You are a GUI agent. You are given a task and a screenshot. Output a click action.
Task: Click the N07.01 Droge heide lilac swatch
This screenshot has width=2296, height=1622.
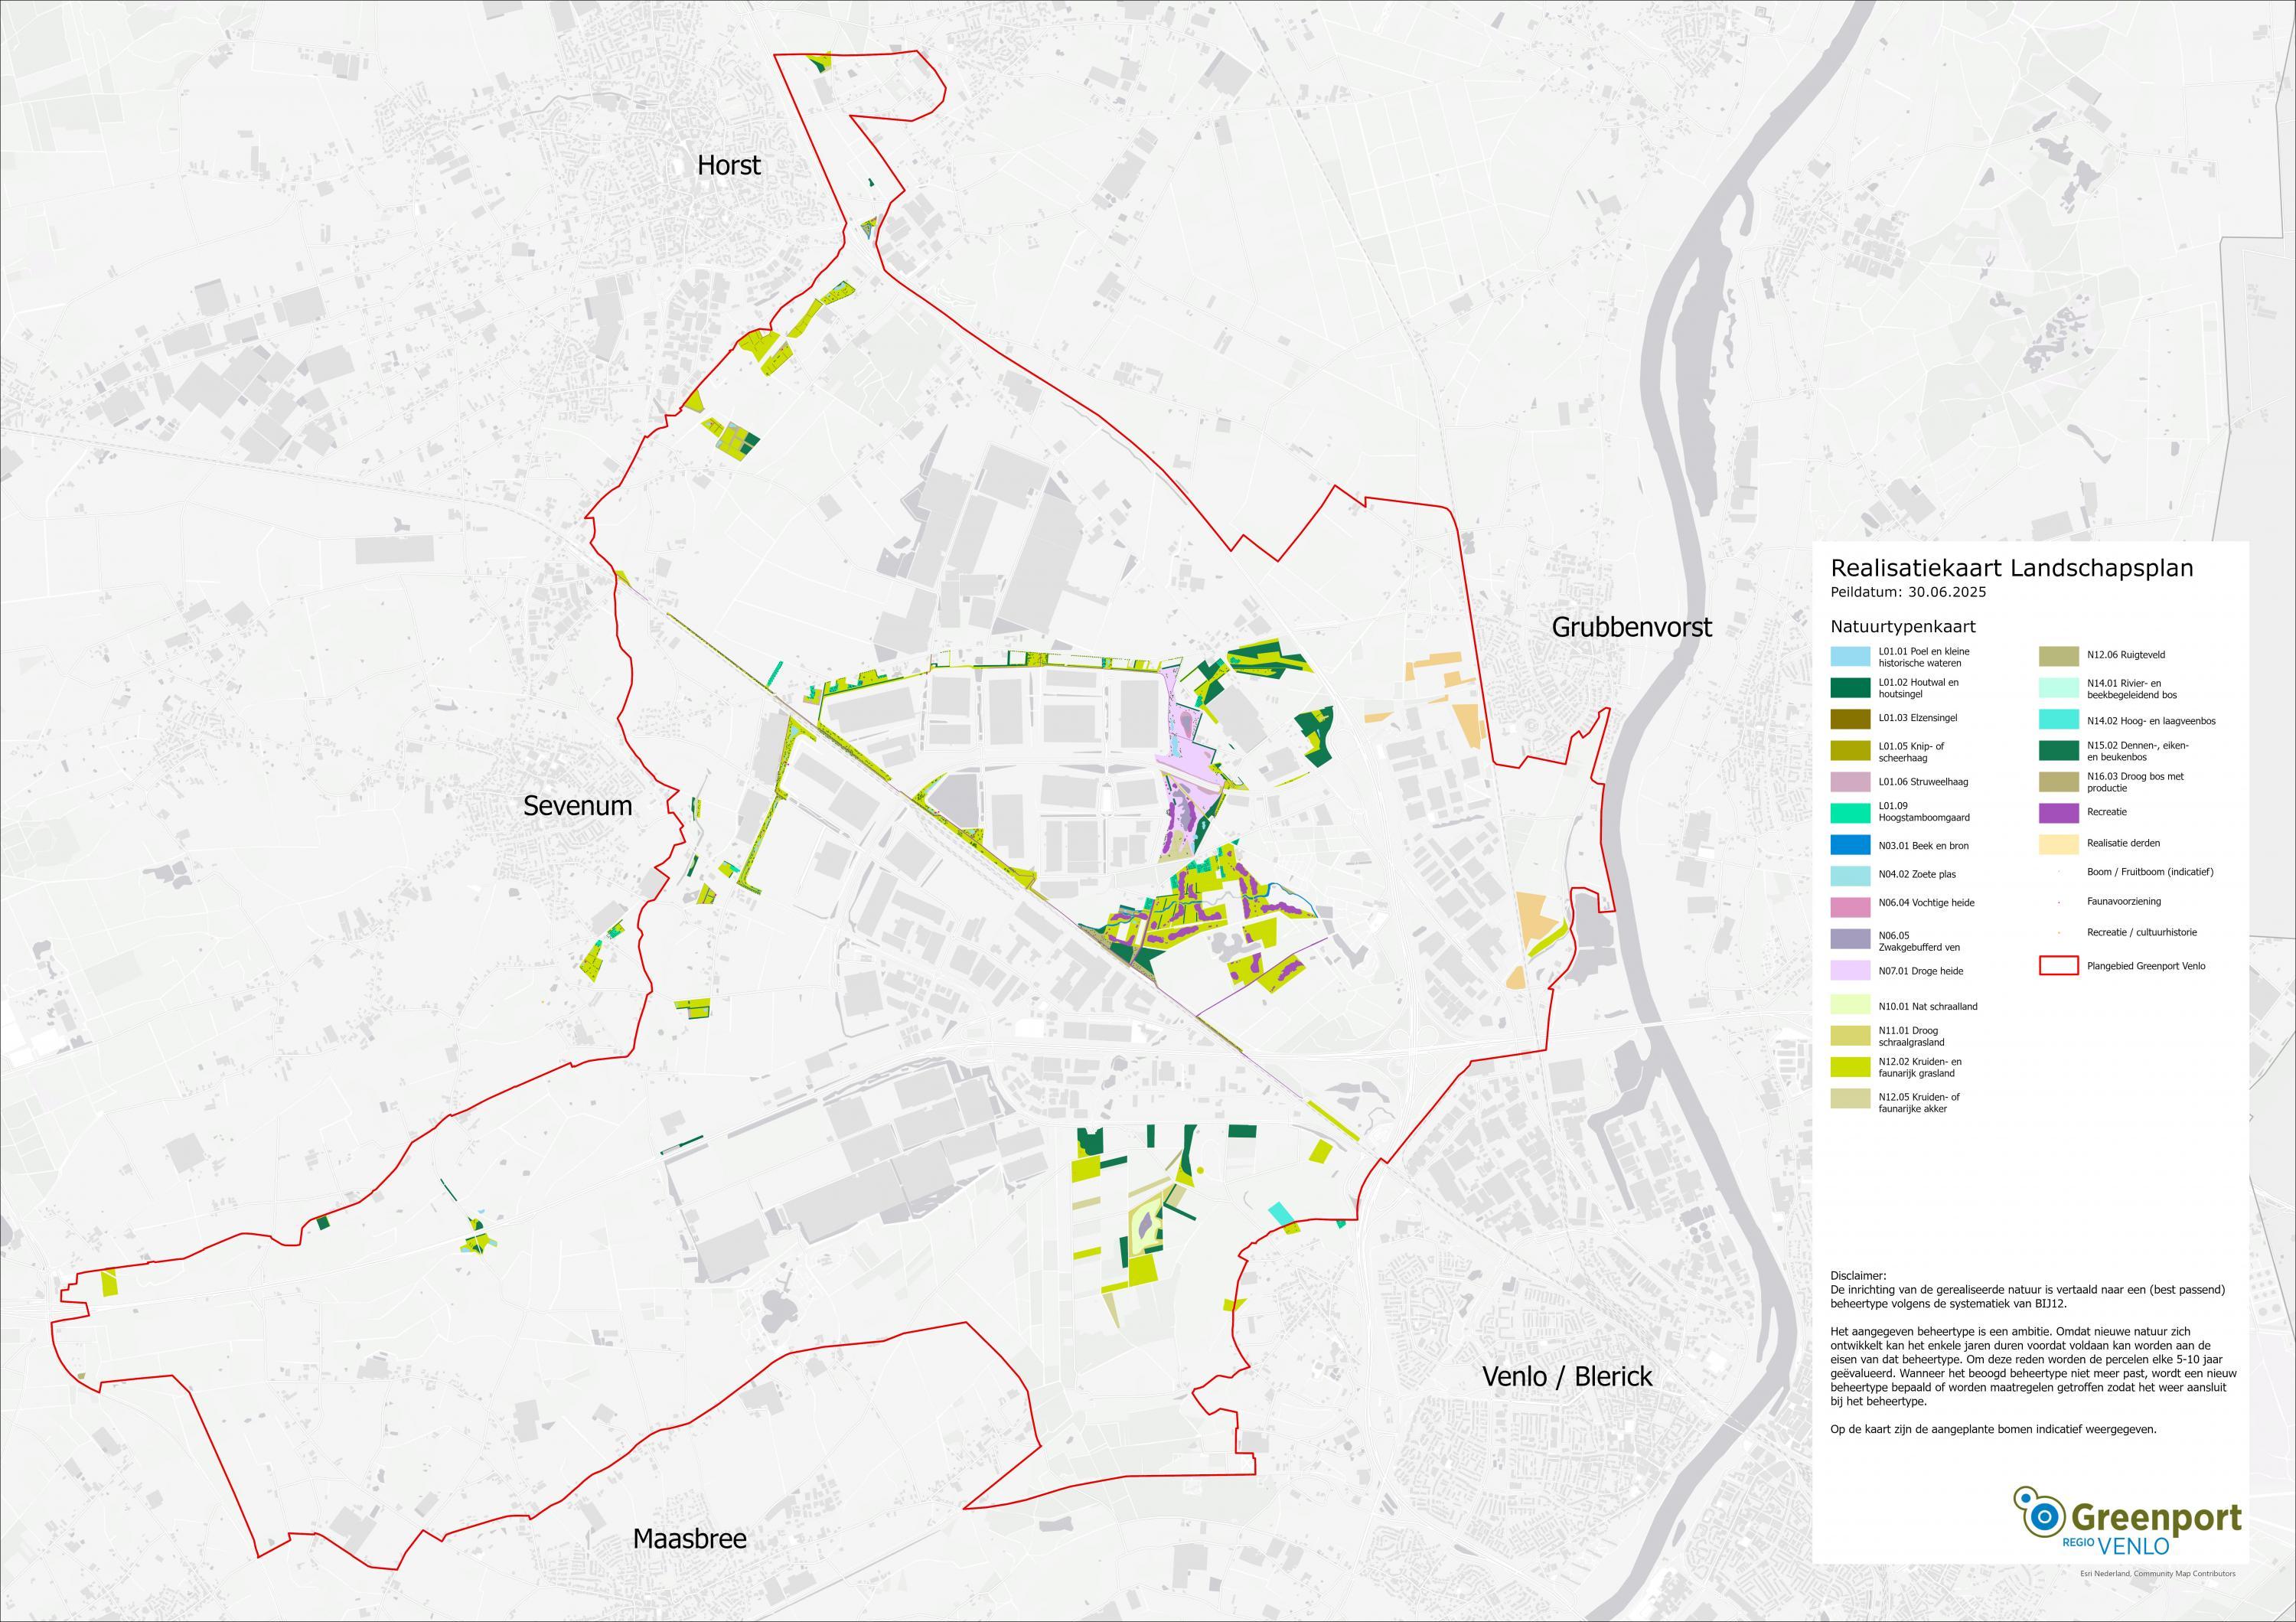1851,971
